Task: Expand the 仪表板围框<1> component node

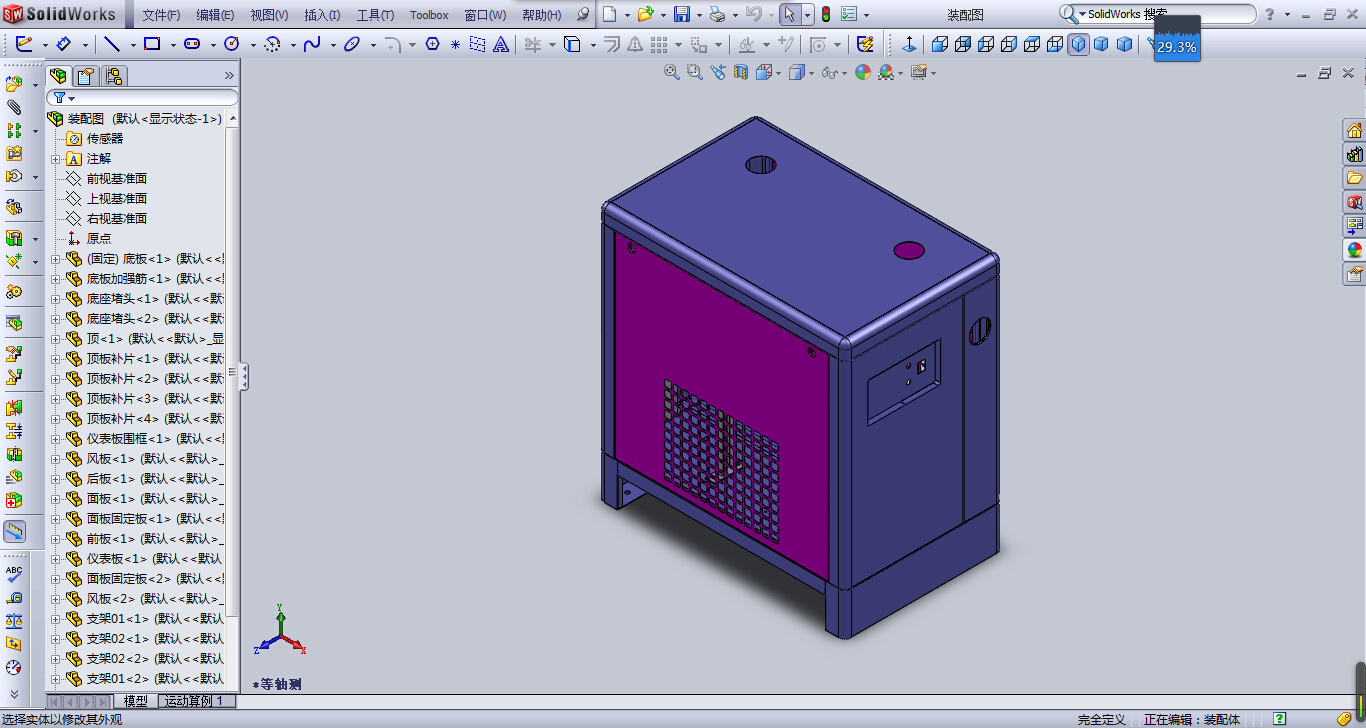Action: pos(56,438)
